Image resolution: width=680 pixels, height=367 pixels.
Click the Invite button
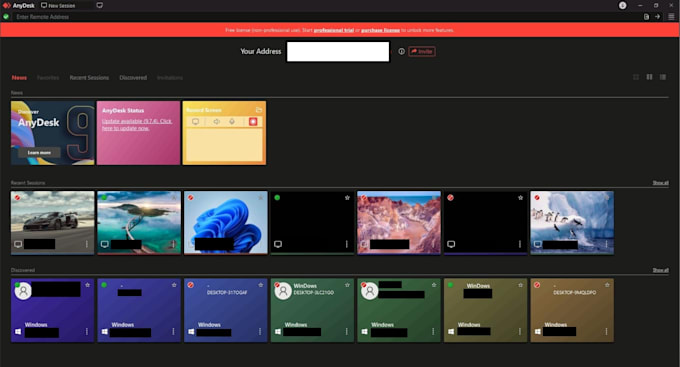422,51
